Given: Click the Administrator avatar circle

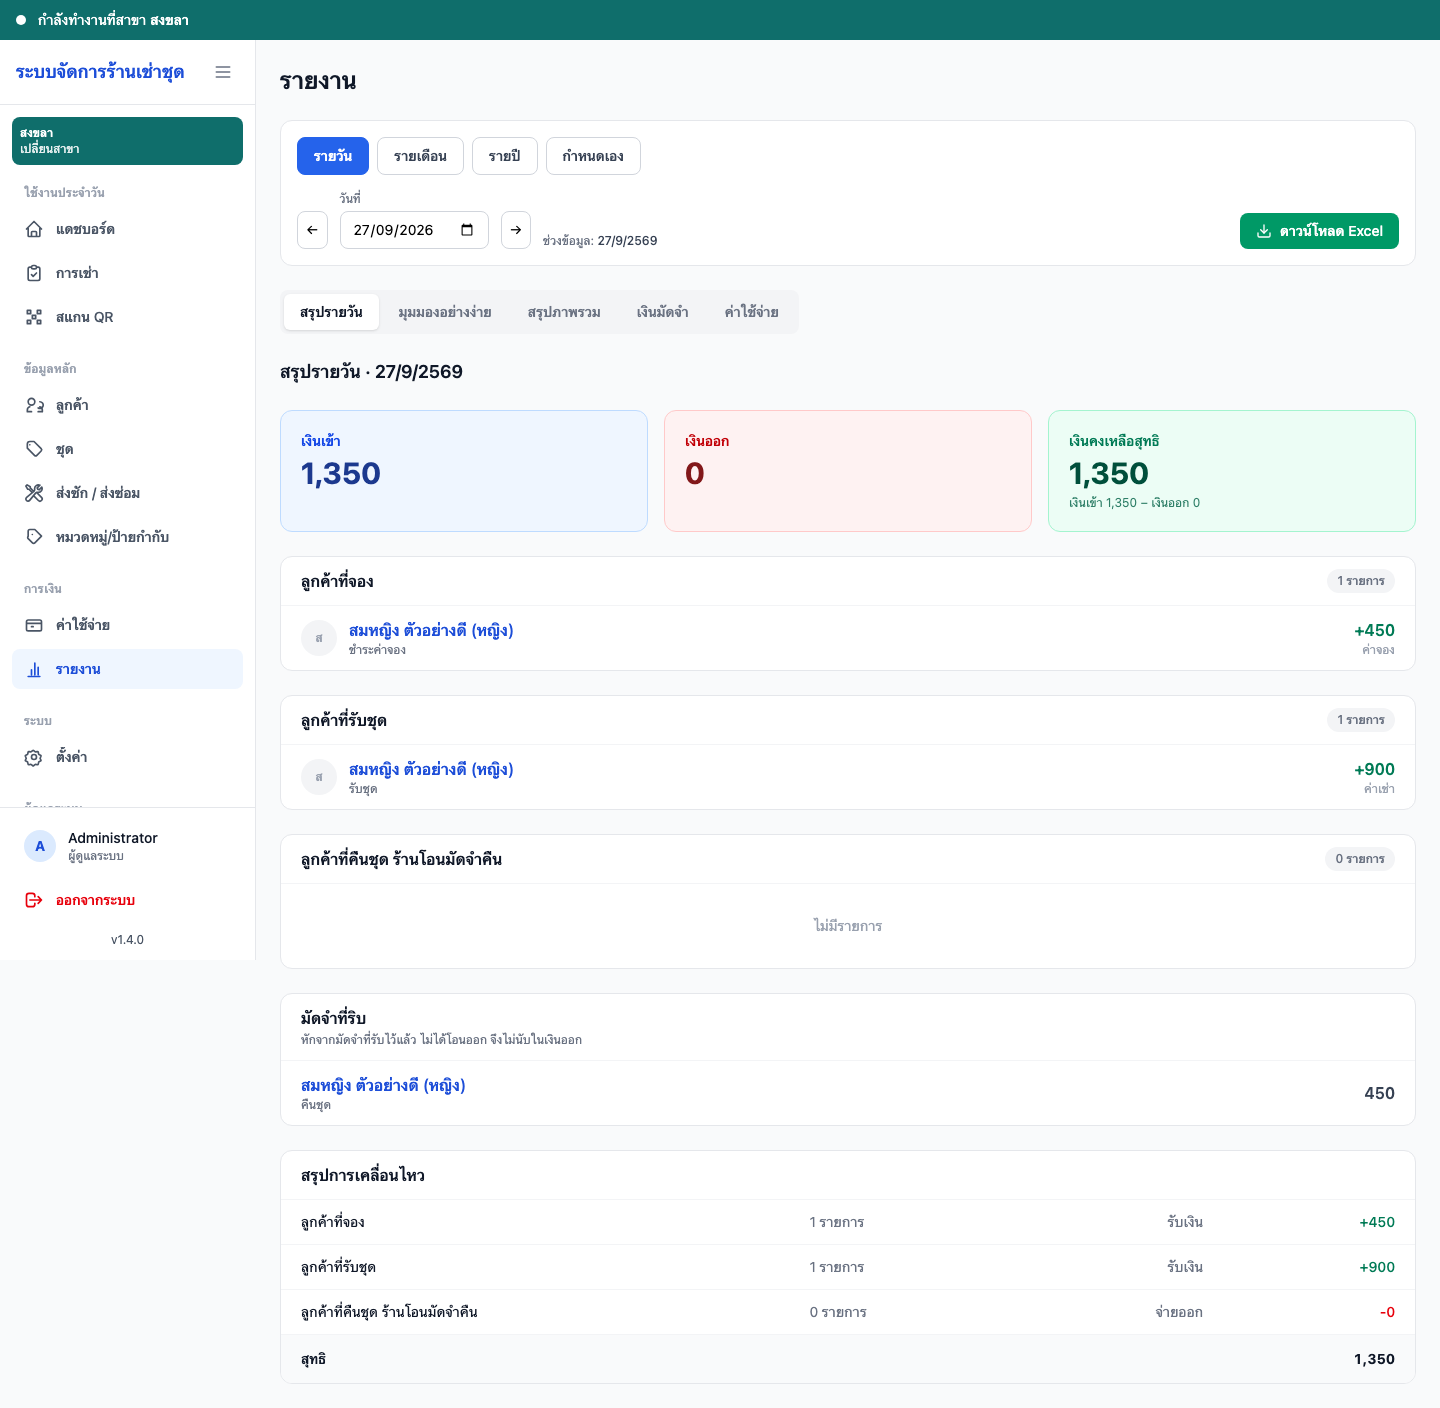Looking at the screenshot, I should (40, 846).
